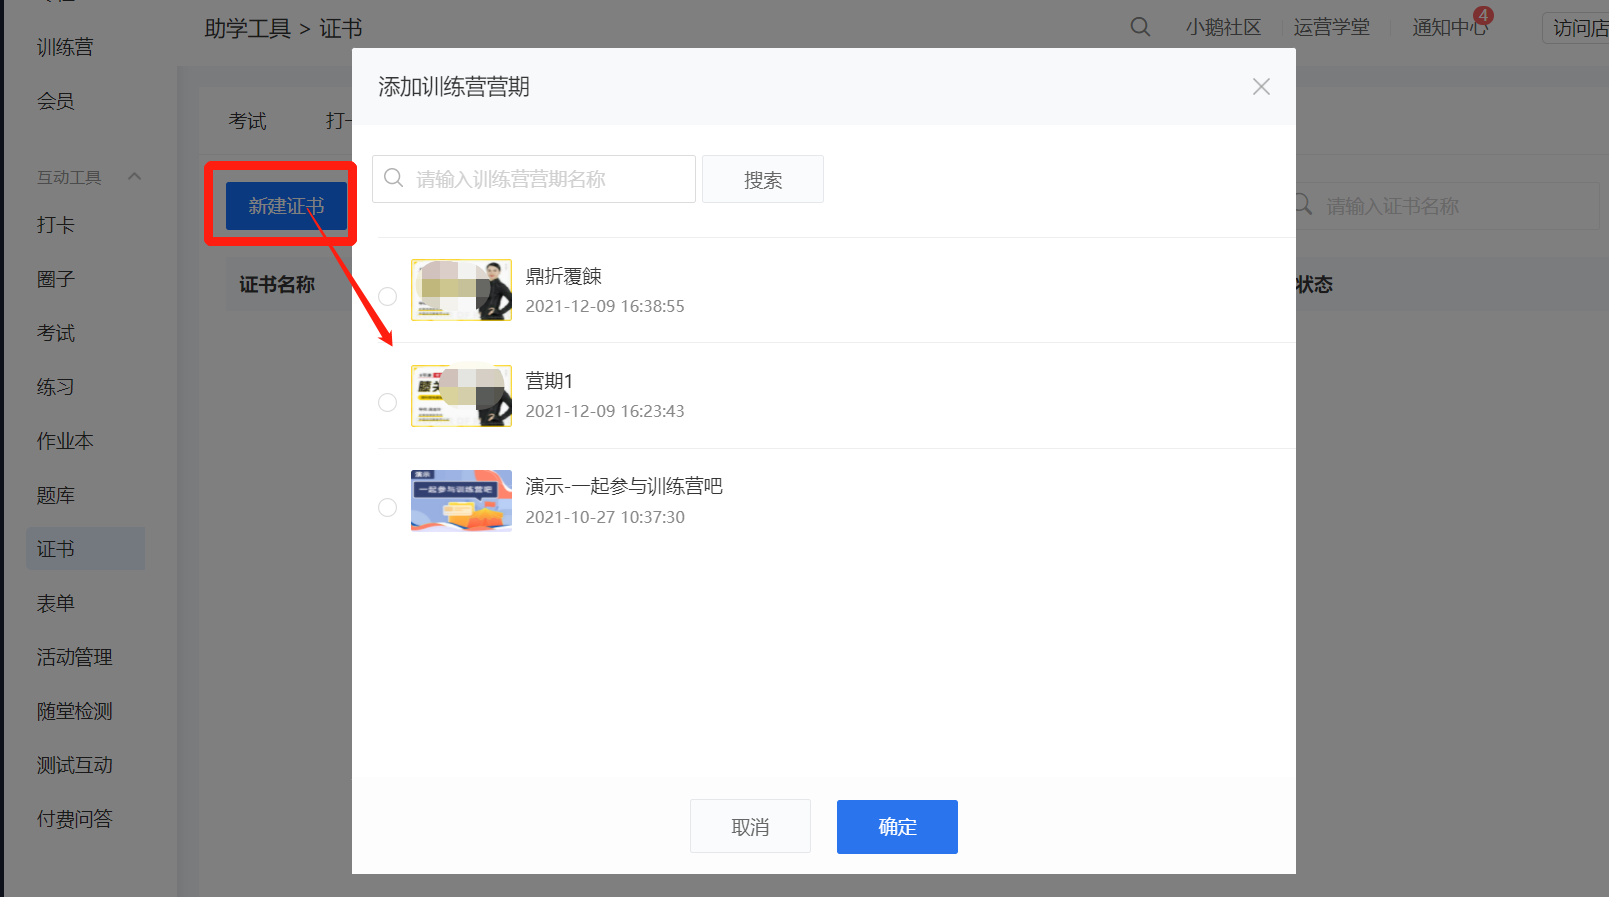This screenshot has width=1609, height=897.
Task: Open 考试 in the sidebar
Action: [56, 333]
